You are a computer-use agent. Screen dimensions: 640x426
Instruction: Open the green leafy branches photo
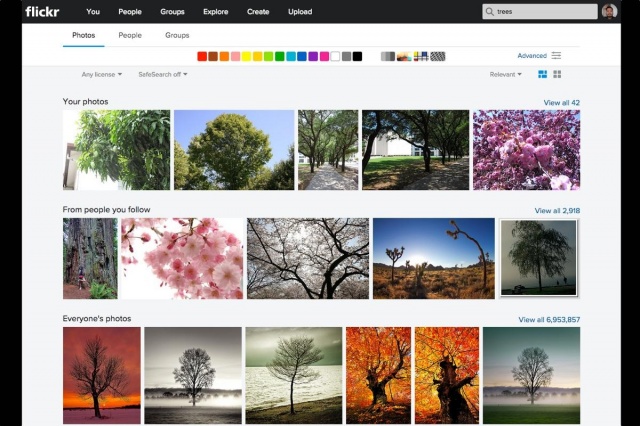tap(116, 150)
